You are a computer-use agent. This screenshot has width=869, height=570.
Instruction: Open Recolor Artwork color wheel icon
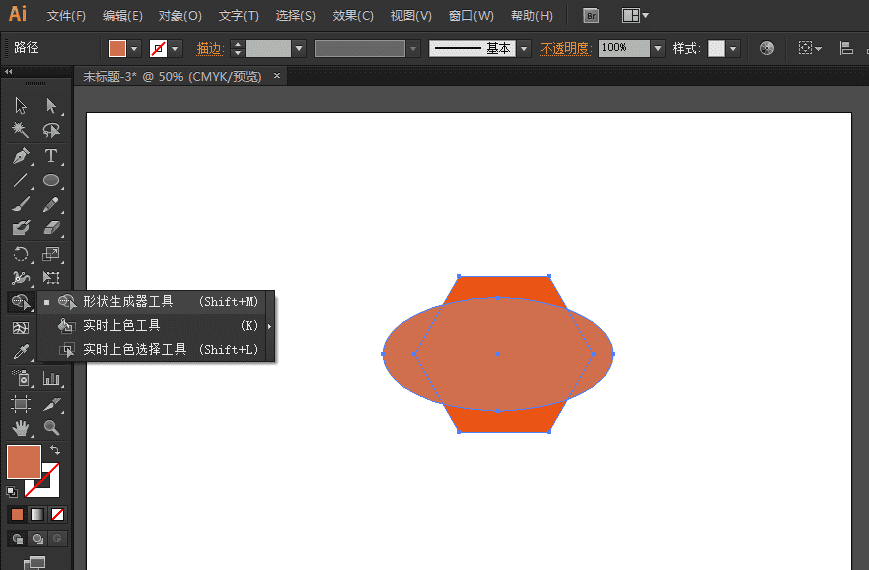tap(766, 48)
